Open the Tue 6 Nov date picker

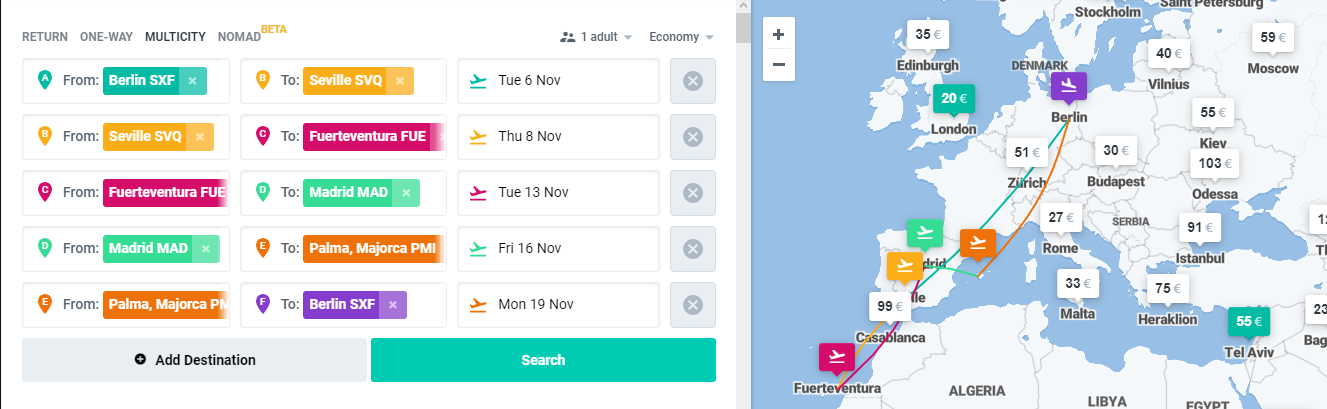pyautogui.click(x=558, y=81)
